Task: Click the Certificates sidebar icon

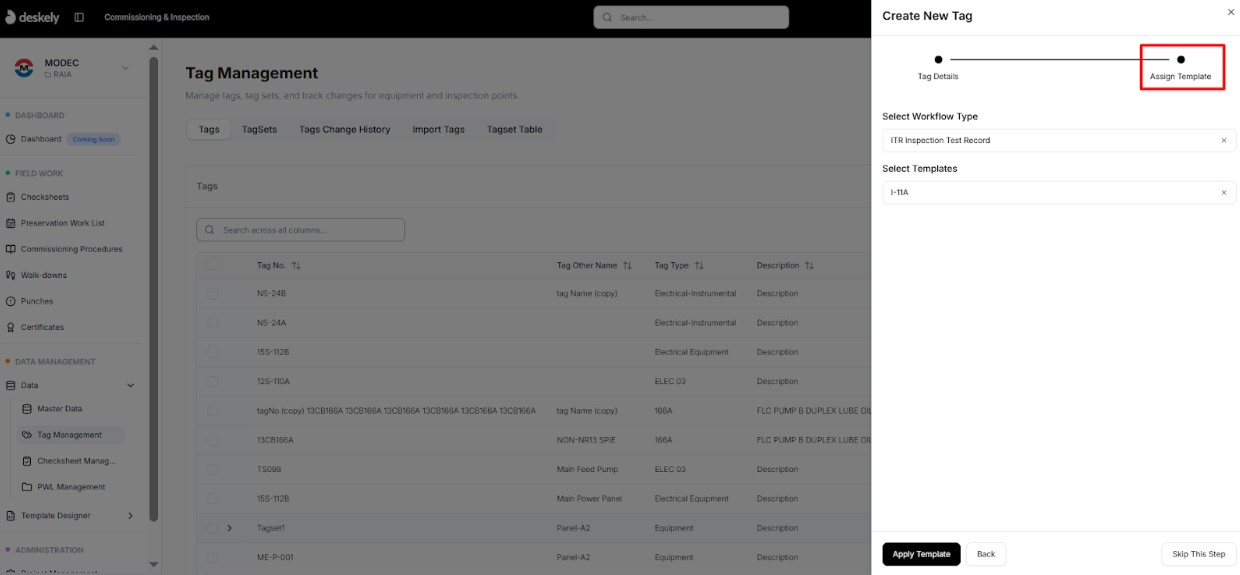Action: (x=11, y=327)
